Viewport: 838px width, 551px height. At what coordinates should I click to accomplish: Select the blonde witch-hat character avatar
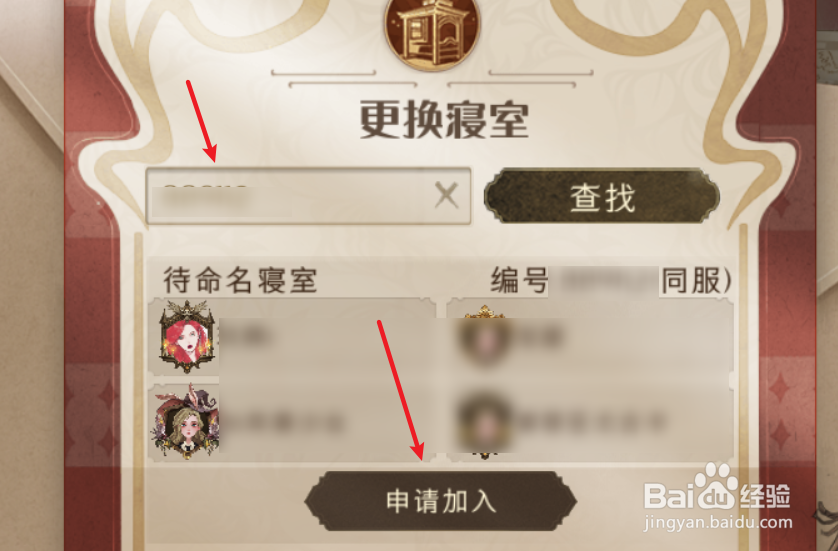pyautogui.click(x=186, y=422)
